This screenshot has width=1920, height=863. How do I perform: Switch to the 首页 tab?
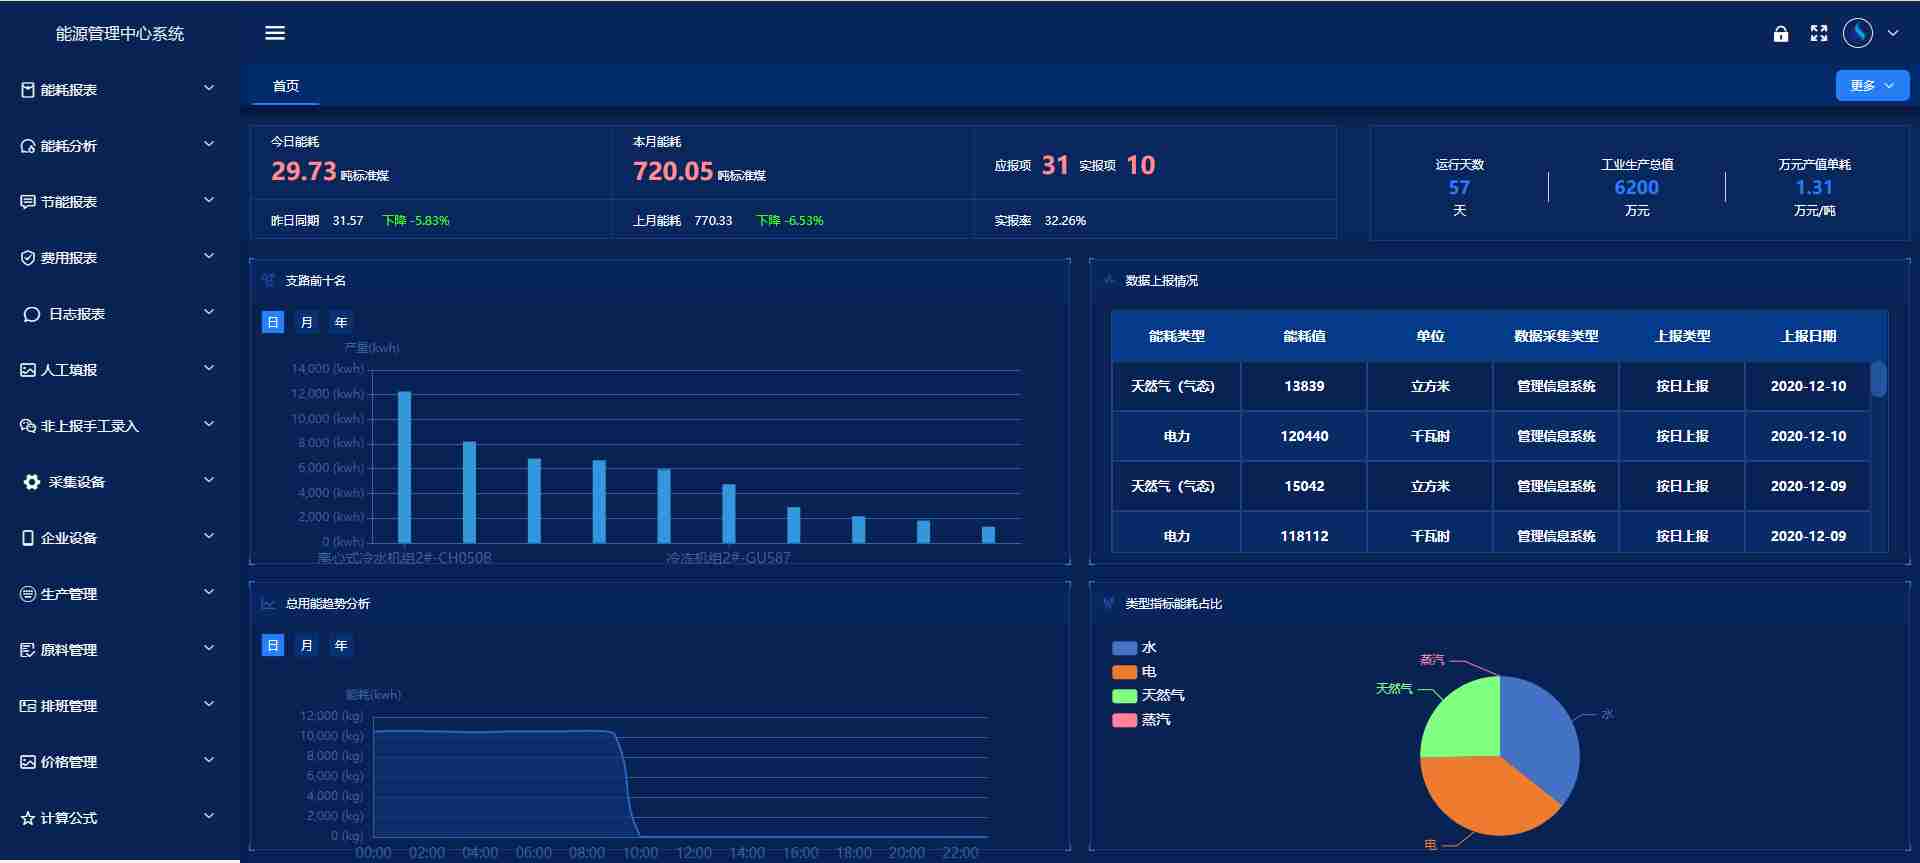[286, 86]
